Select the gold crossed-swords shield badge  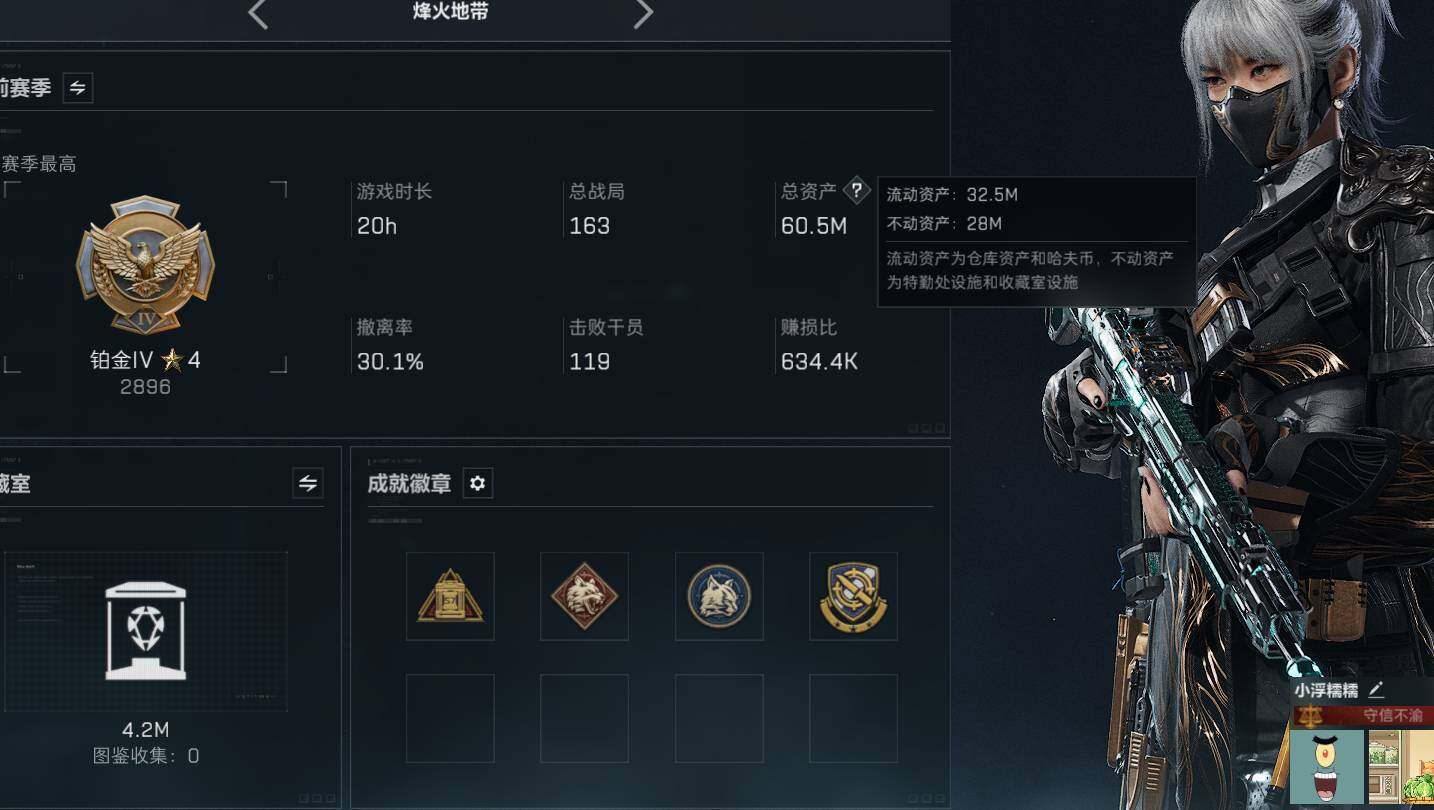[853, 596]
